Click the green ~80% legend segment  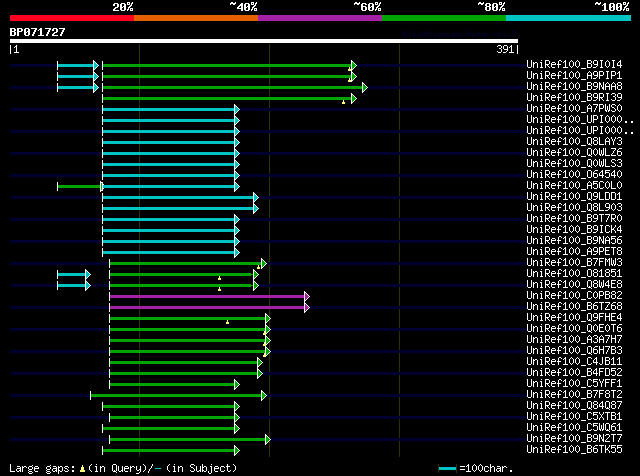444,18
